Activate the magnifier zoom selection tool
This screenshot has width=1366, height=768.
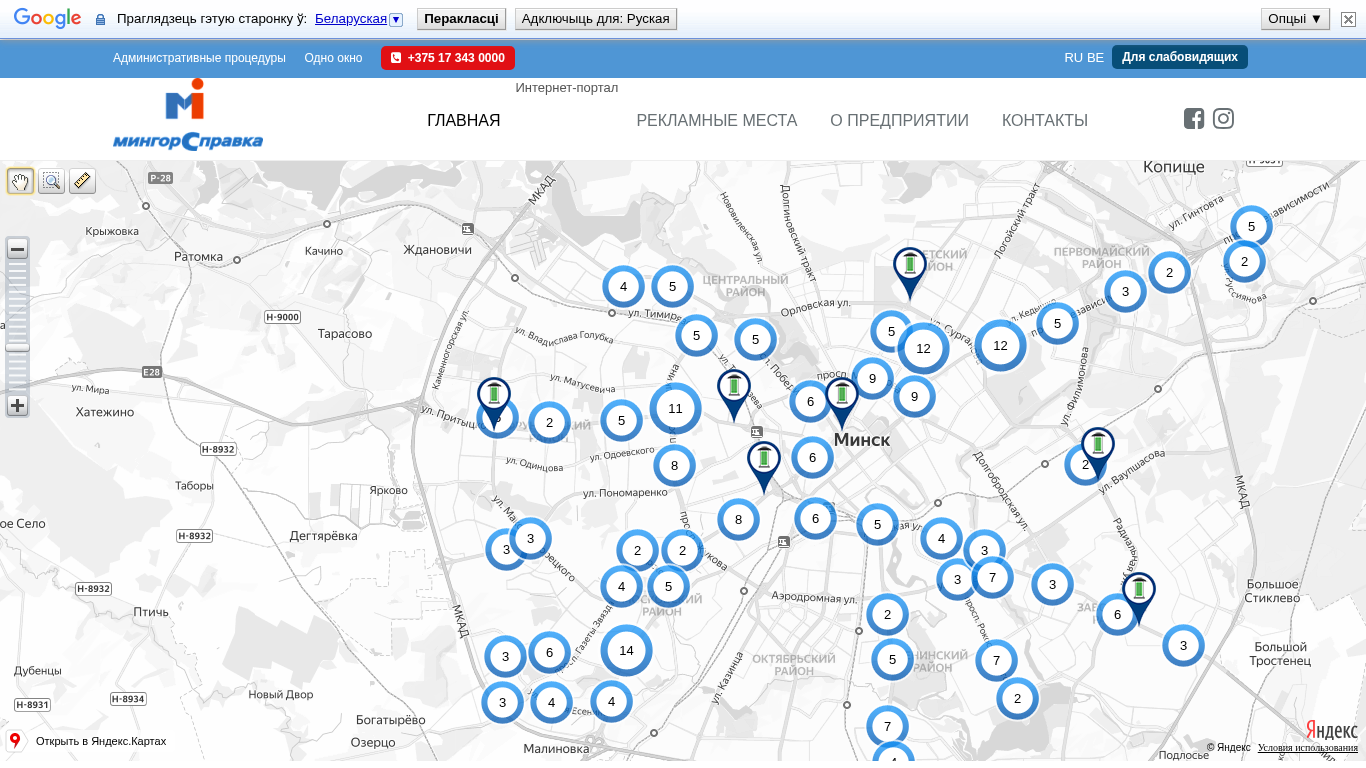tap(51, 181)
